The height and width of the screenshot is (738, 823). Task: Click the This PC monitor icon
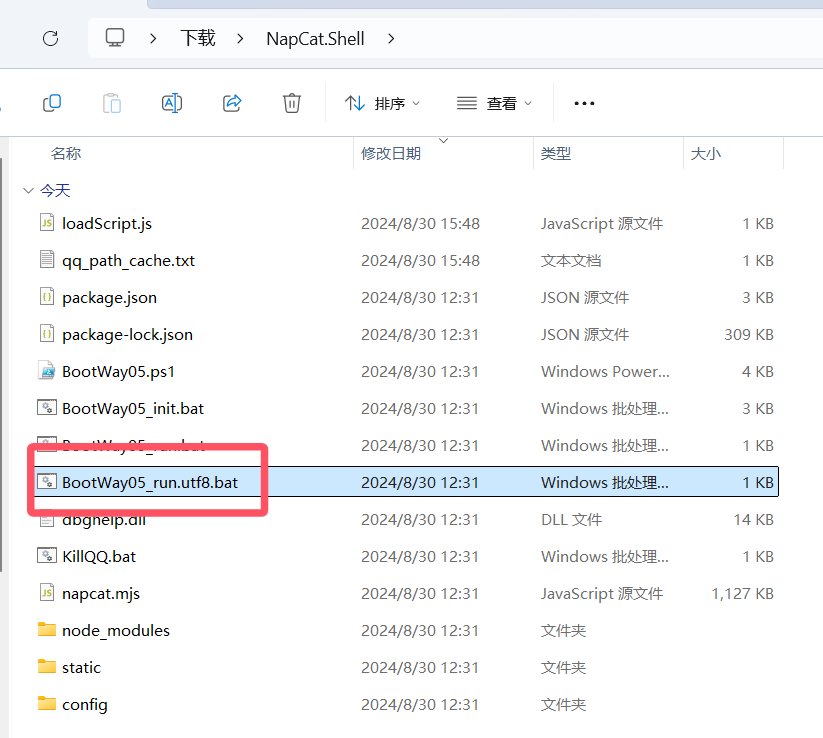pyautogui.click(x=115, y=39)
